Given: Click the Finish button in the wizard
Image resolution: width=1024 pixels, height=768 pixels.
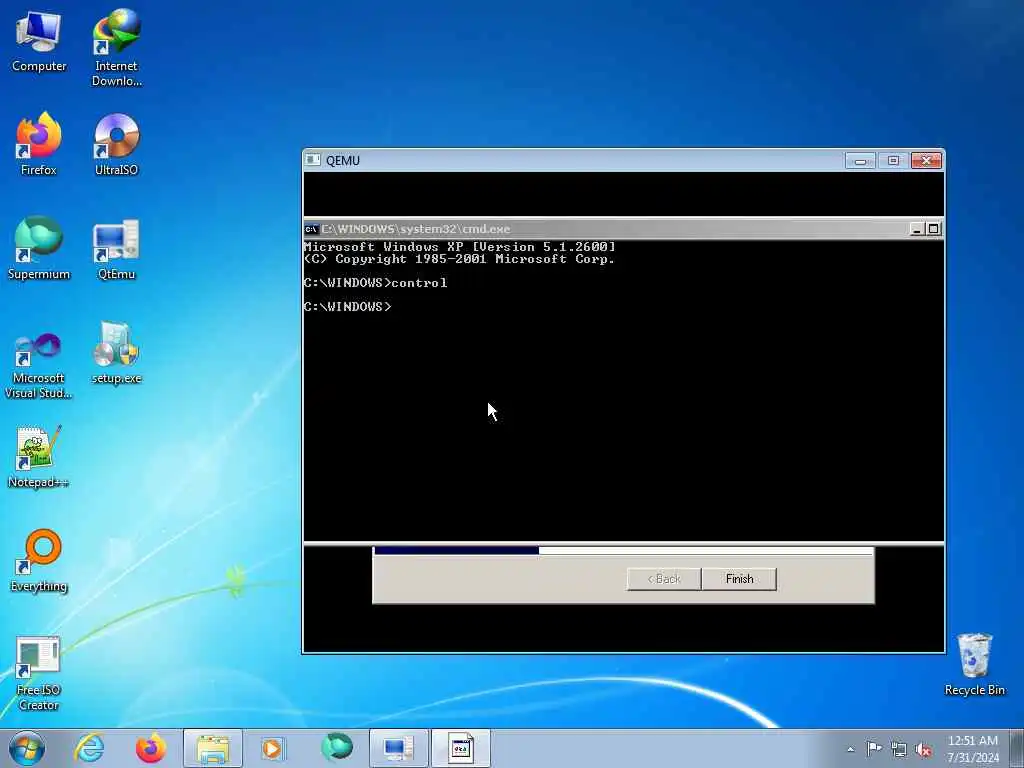Looking at the screenshot, I should [x=739, y=579].
